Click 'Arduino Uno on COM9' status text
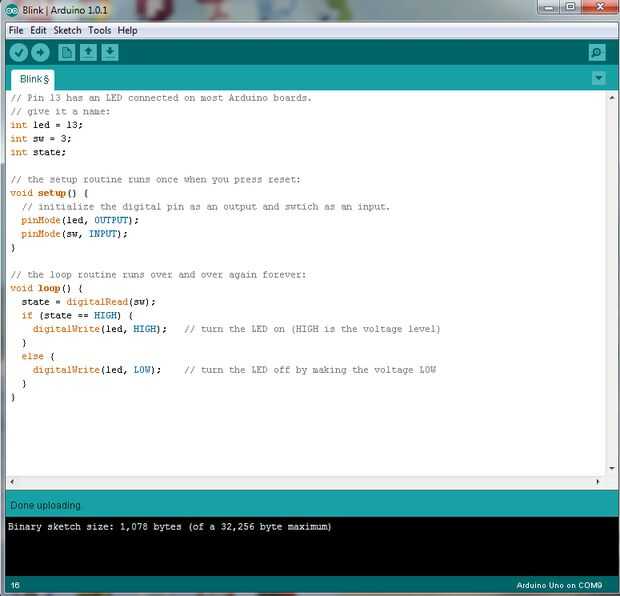This screenshot has height=596, width=620. click(x=559, y=585)
